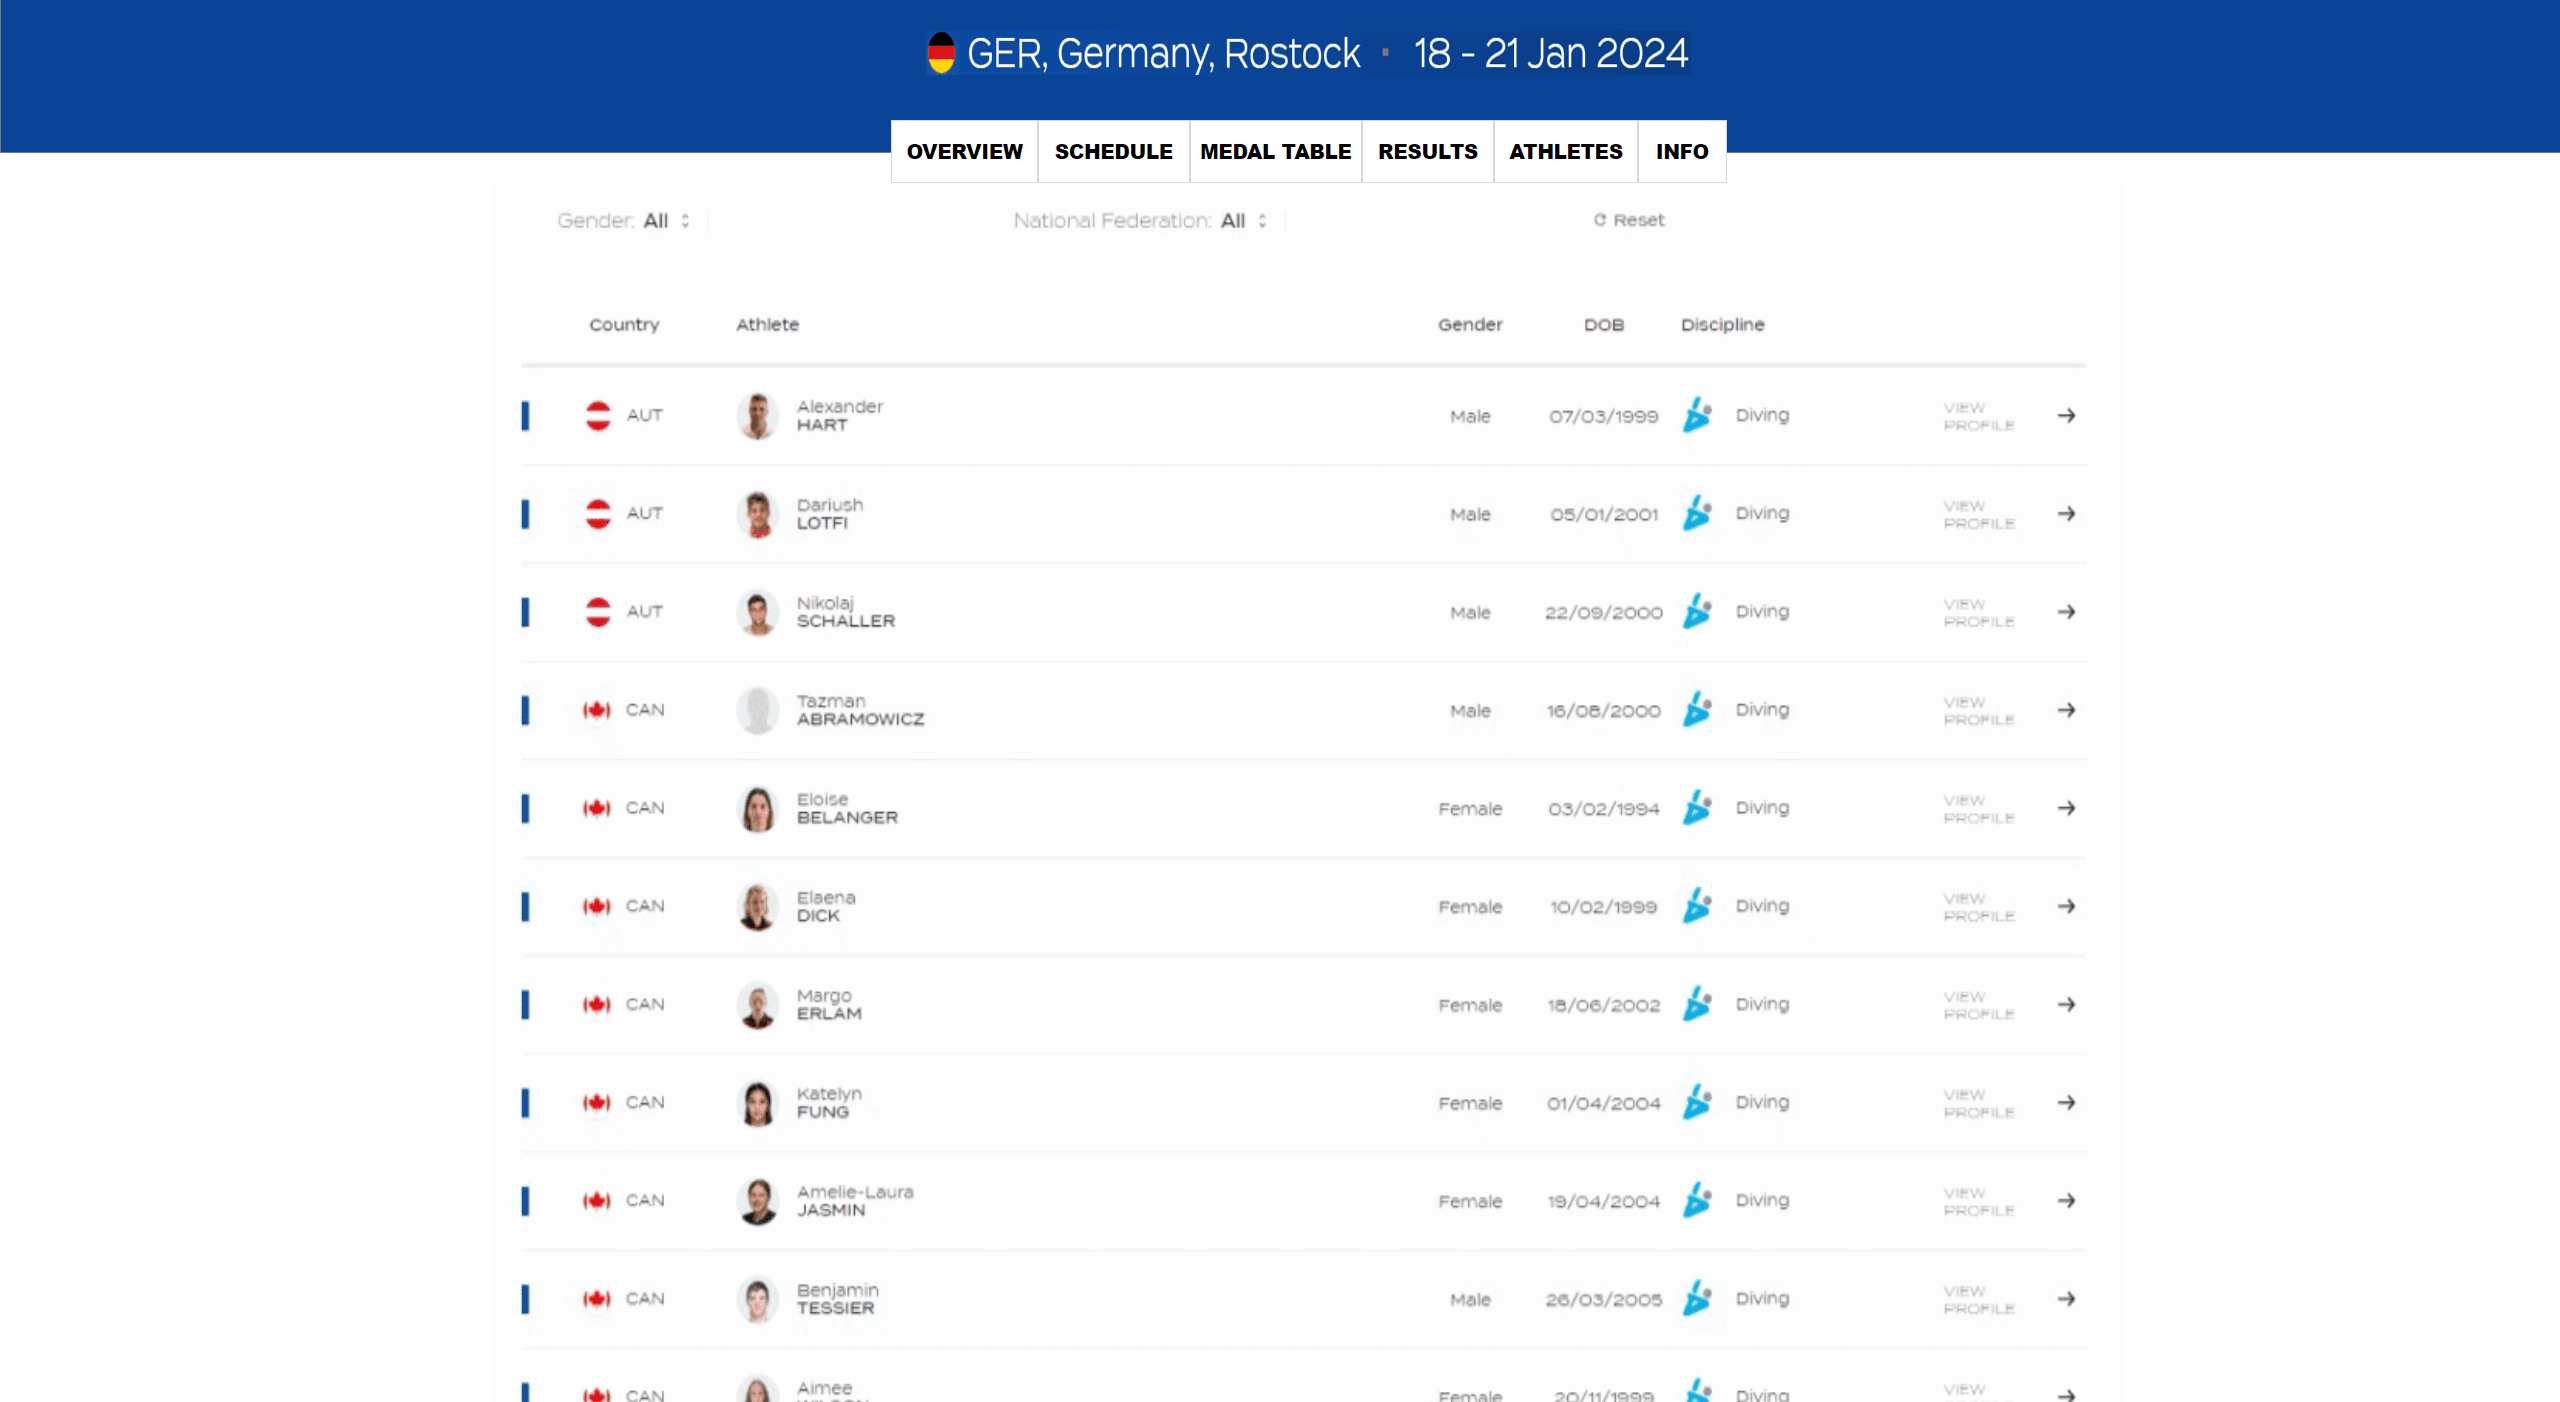Click the Austria flag beside Alexander Hart

598,415
